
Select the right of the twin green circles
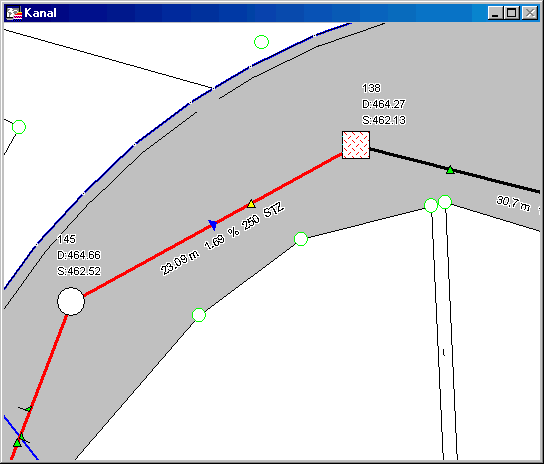(x=445, y=202)
